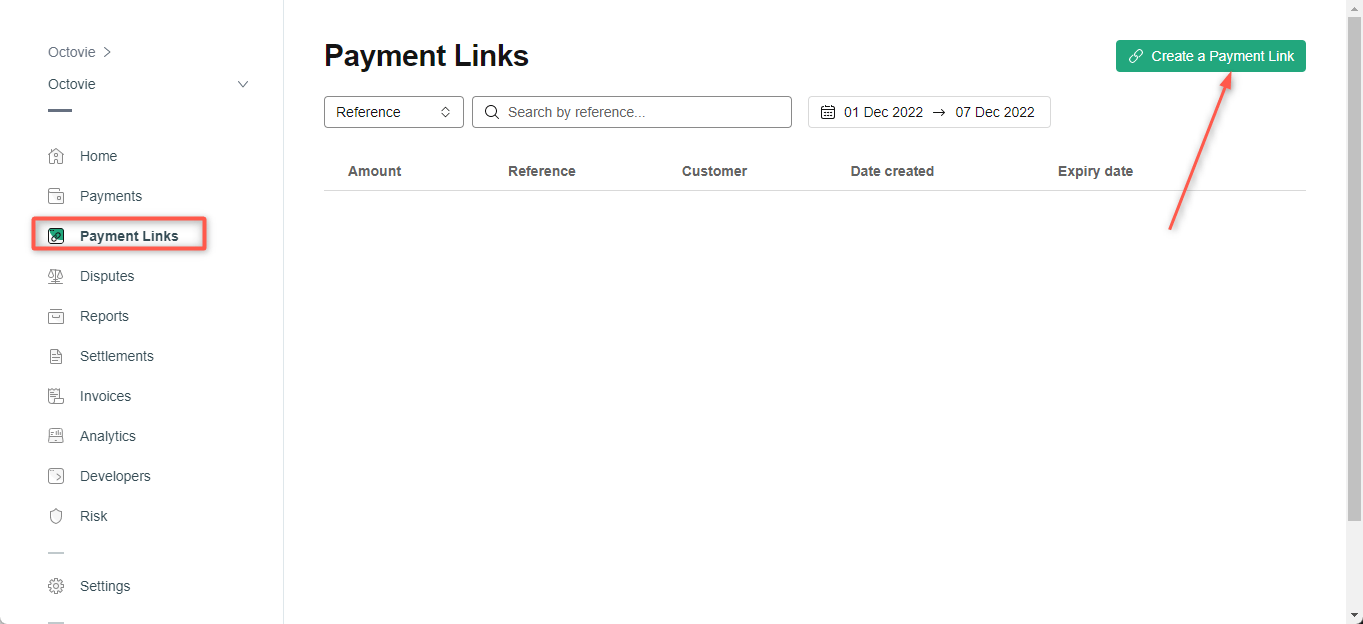Open the Settings menu item

pos(104,586)
